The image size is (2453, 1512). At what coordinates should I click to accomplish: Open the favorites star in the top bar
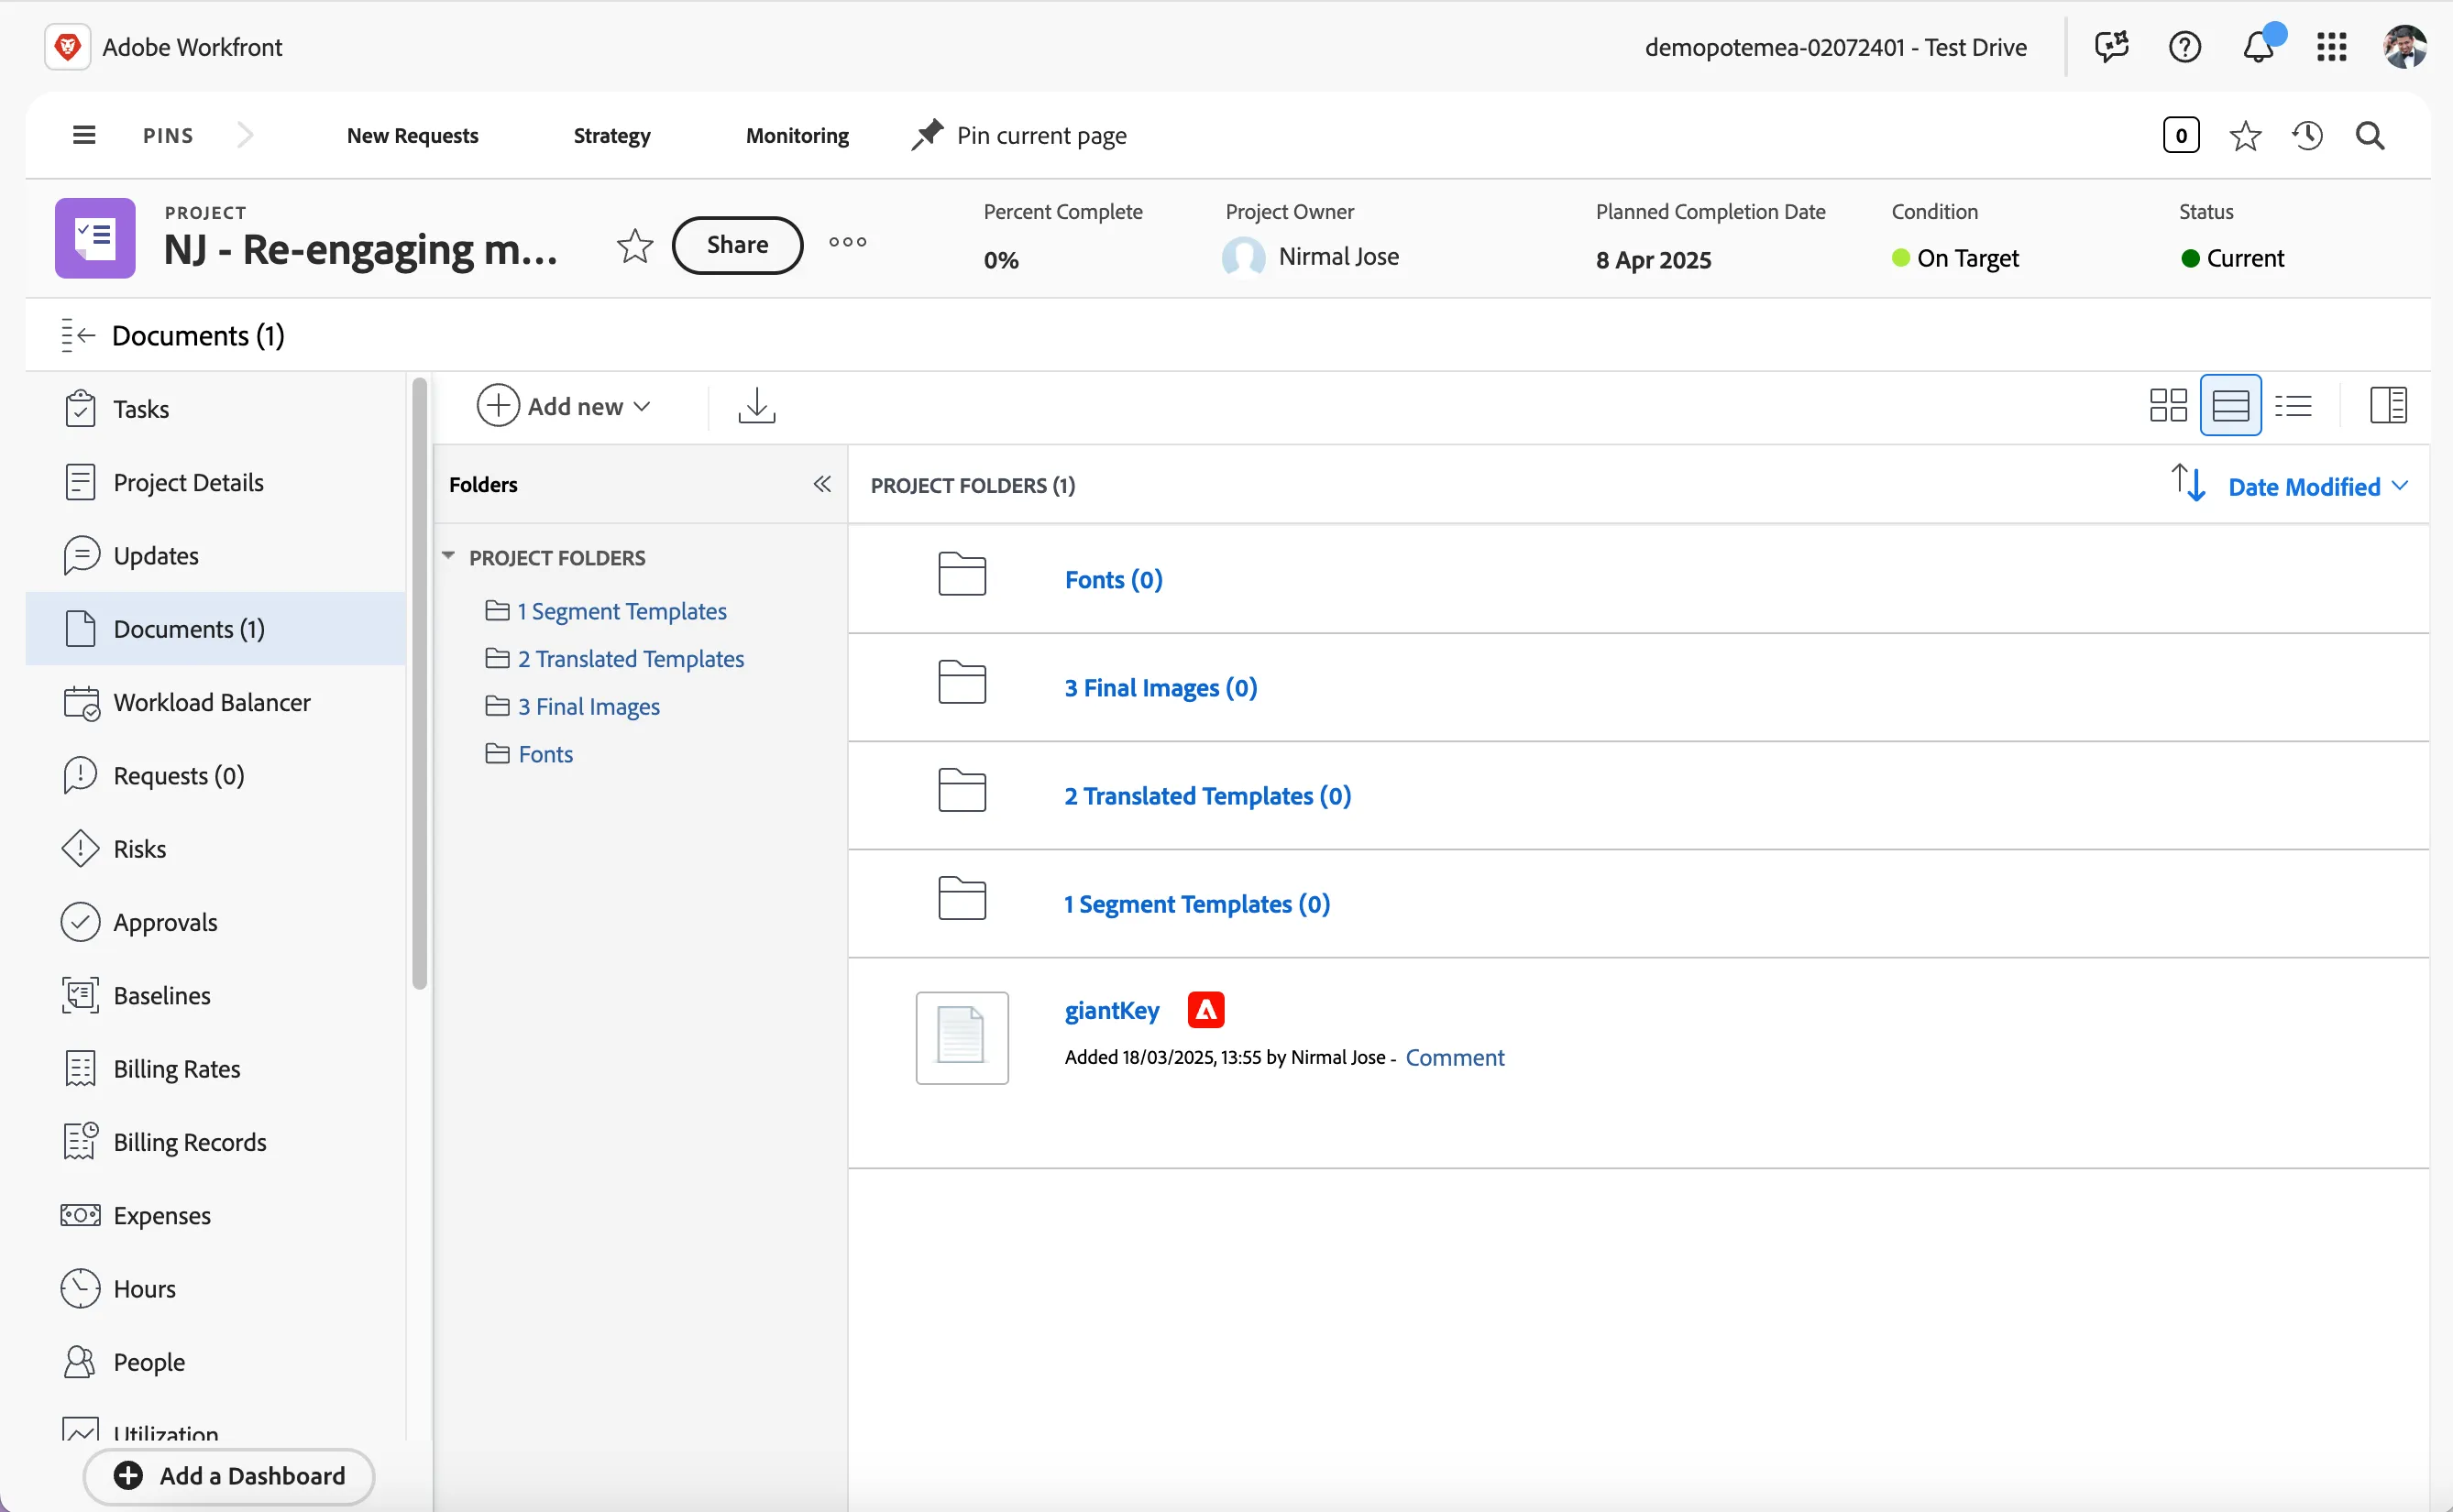point(2245,135)
